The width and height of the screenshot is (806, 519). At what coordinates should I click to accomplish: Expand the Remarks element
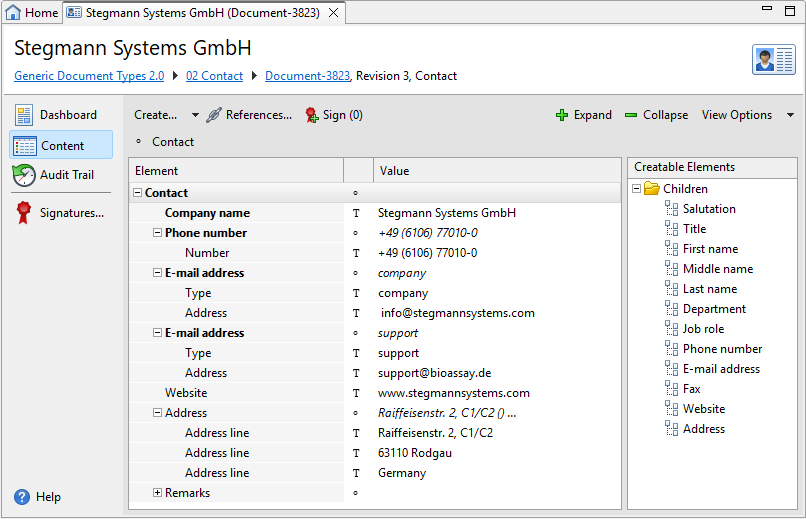(x=157, y=493)
